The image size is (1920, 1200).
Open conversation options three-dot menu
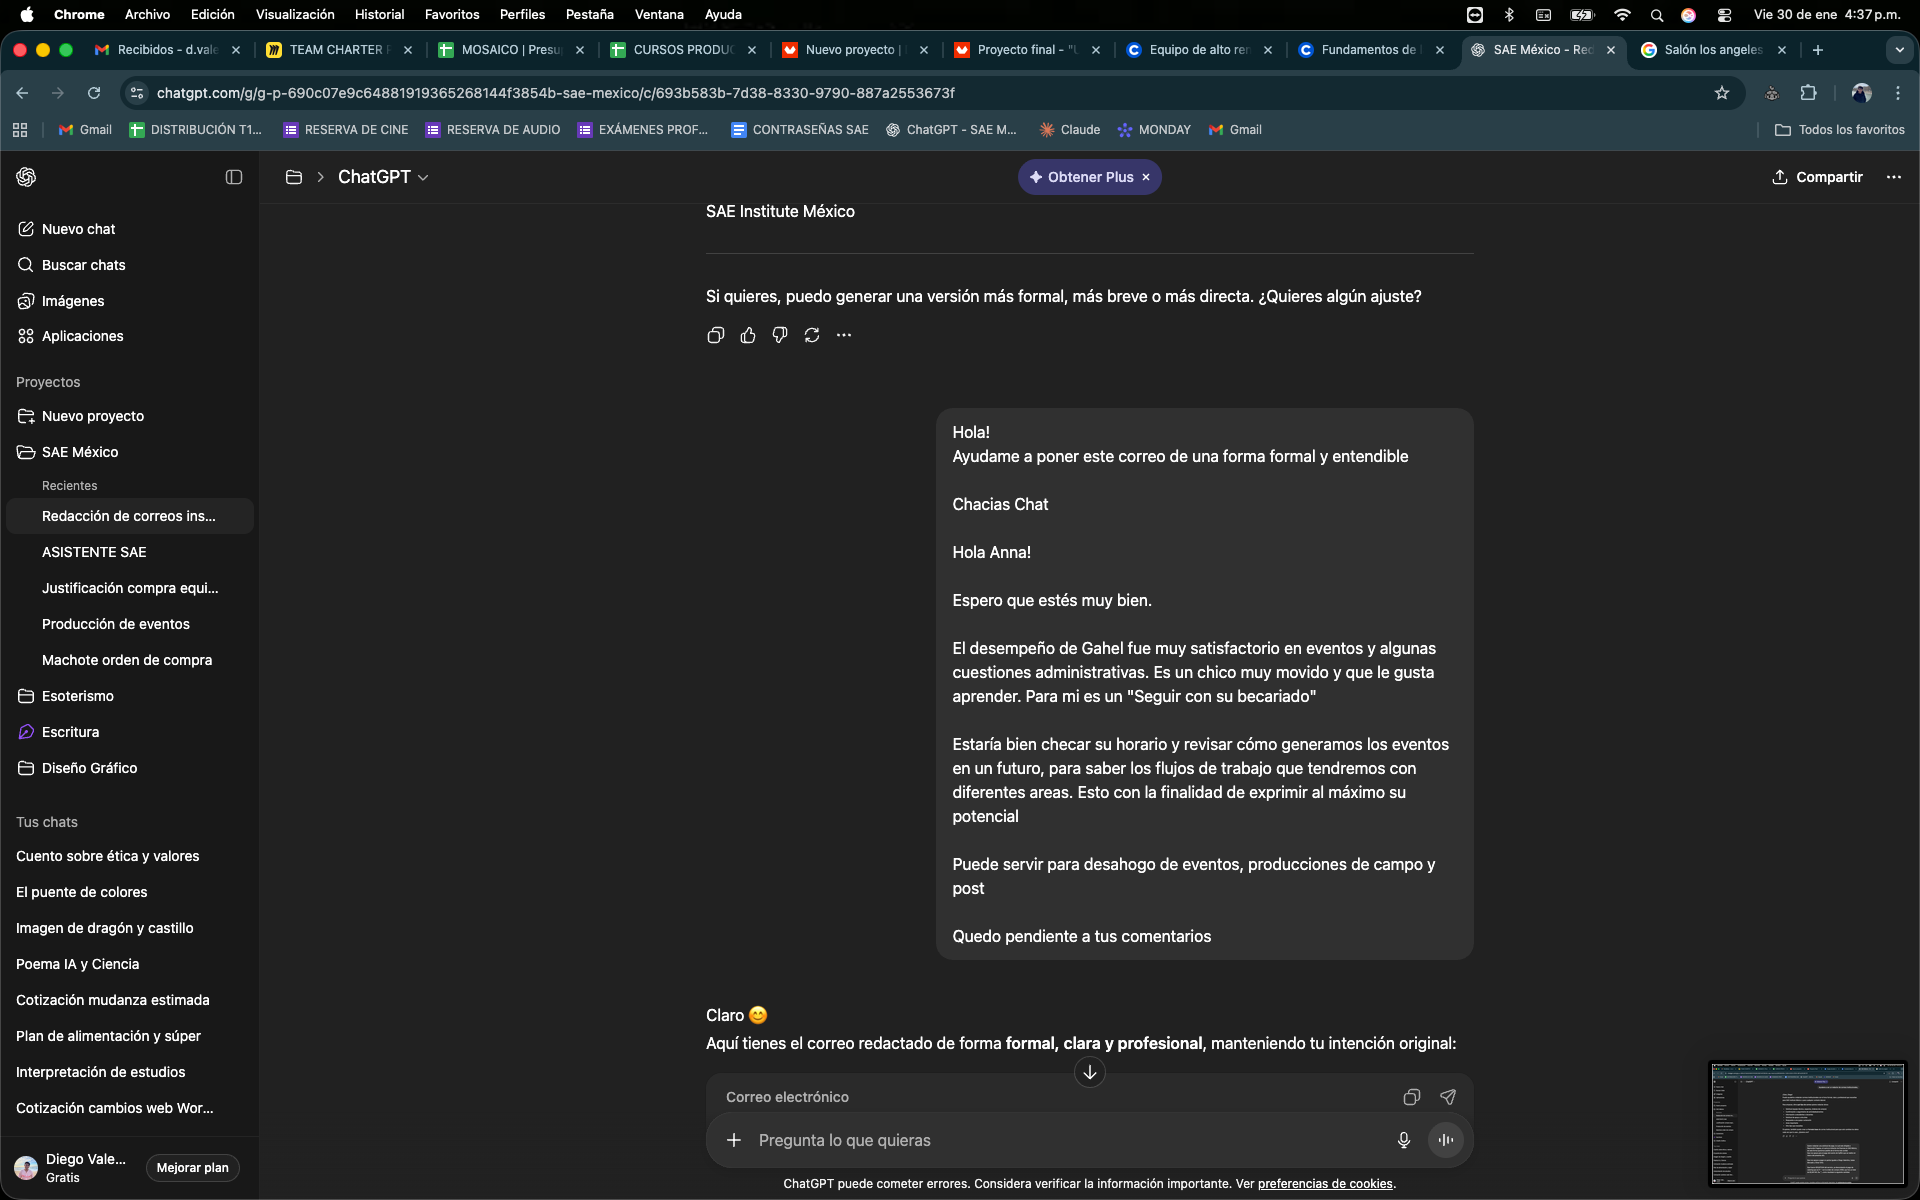pyautogui.click(x=1893, y=177)
